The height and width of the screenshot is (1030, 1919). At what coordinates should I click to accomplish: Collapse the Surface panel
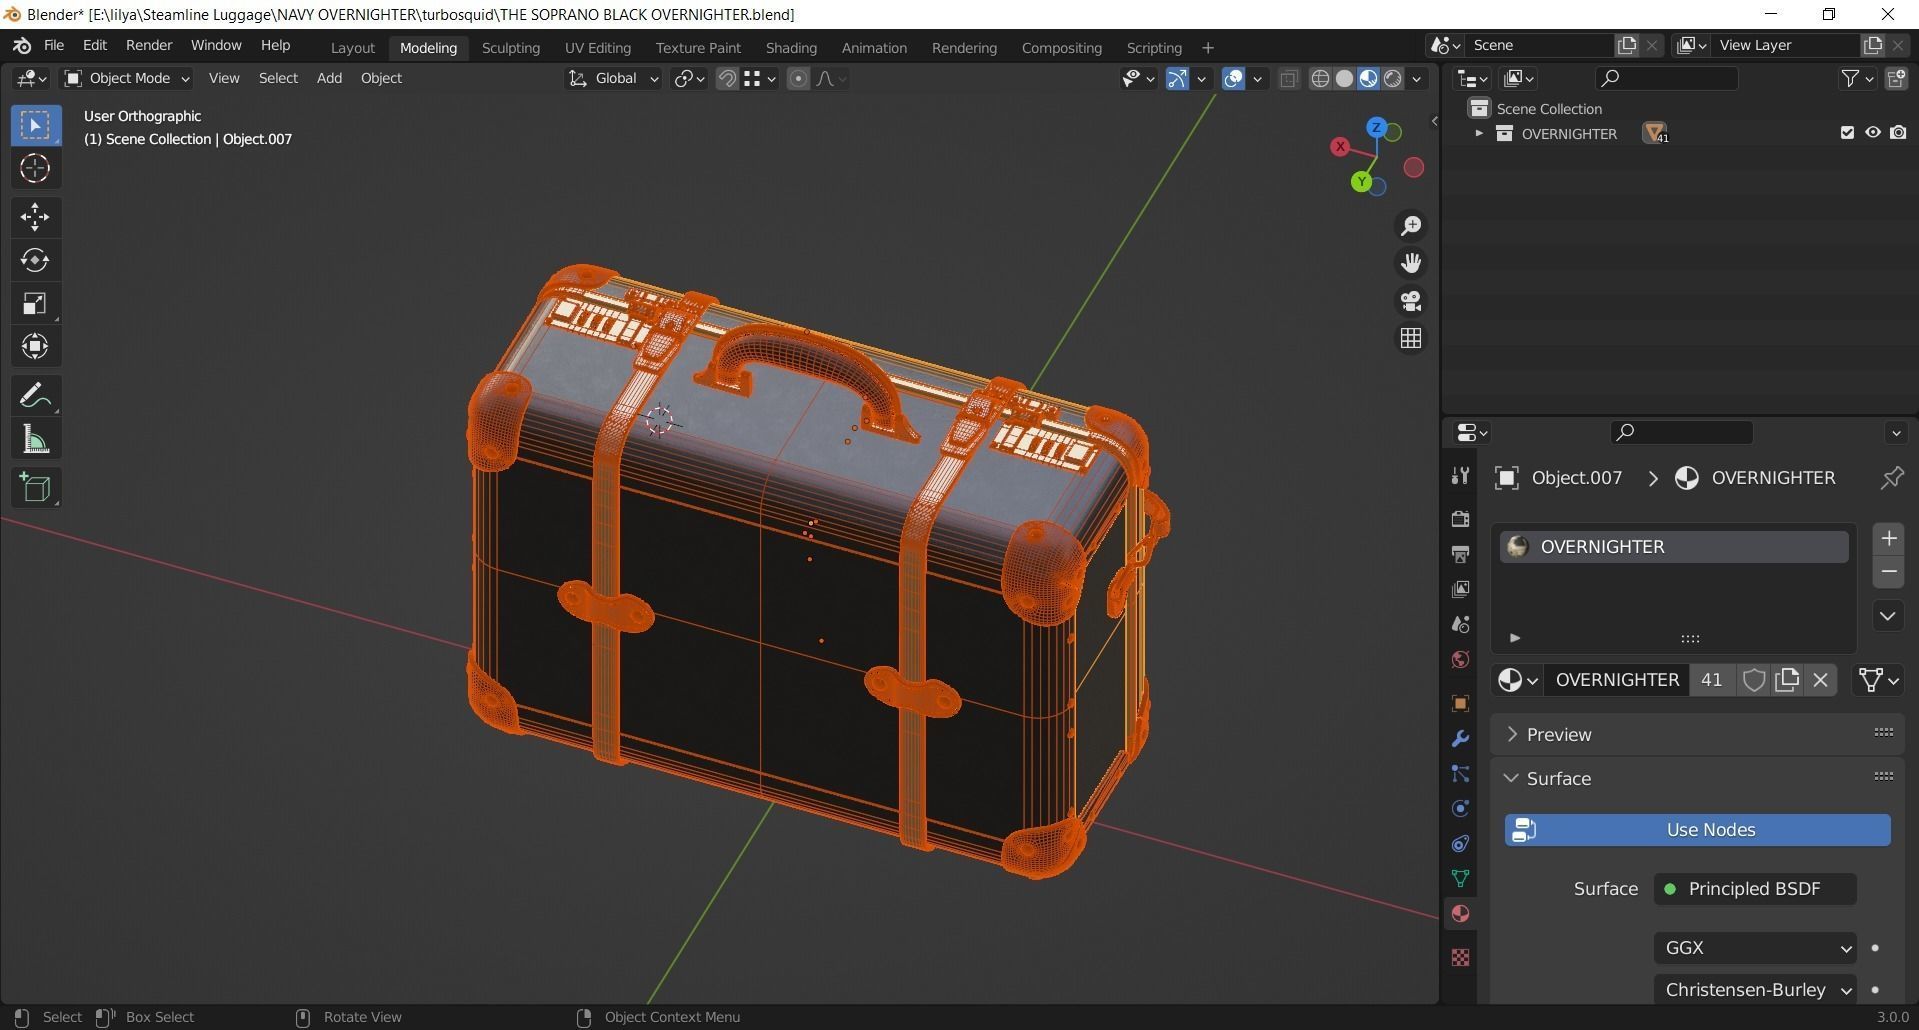coord(1696,779)
